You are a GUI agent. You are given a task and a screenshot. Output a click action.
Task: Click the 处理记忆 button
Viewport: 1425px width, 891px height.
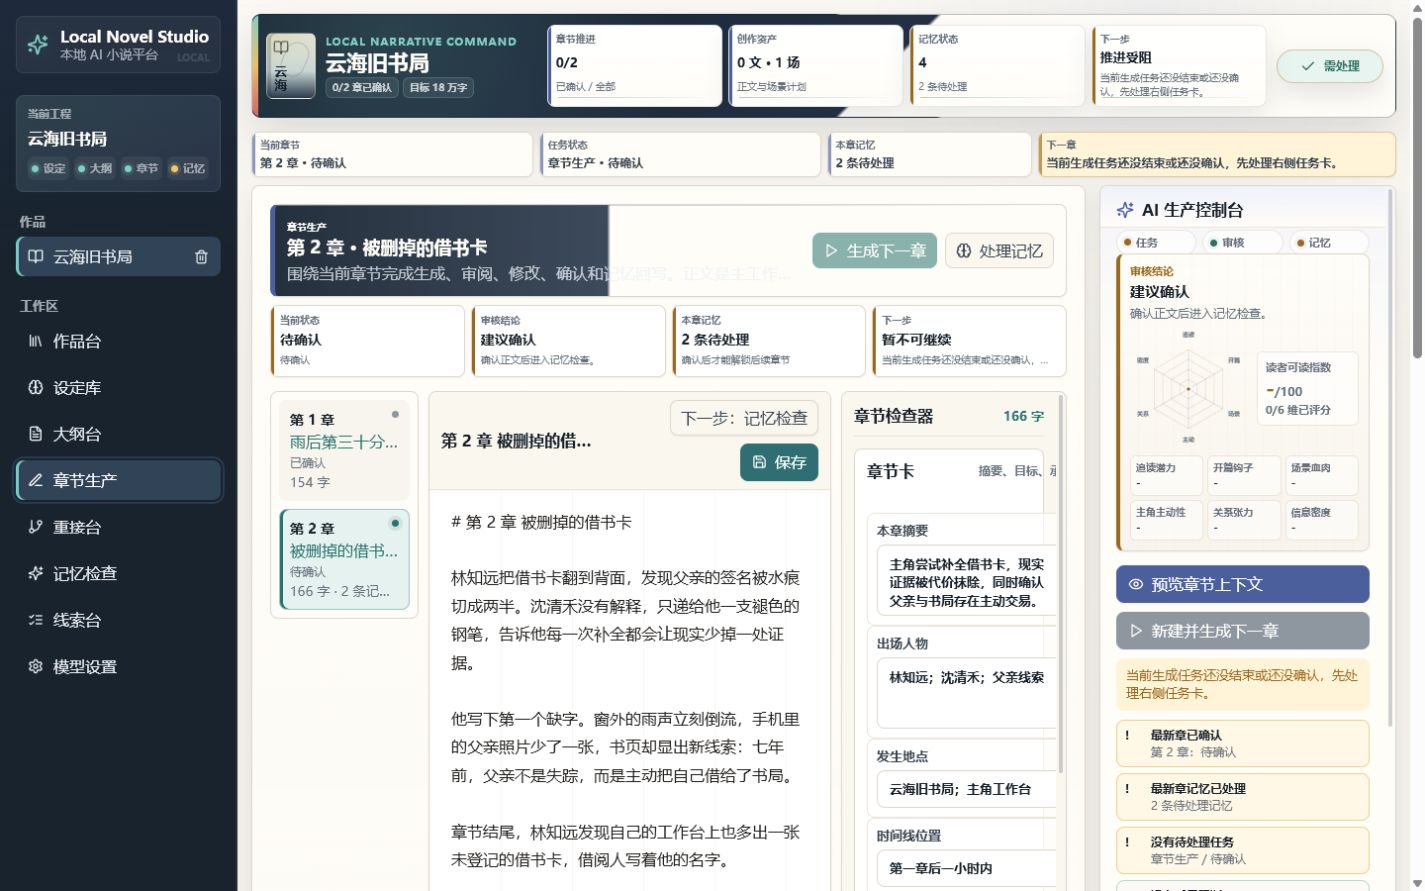[x=999, y=251]
